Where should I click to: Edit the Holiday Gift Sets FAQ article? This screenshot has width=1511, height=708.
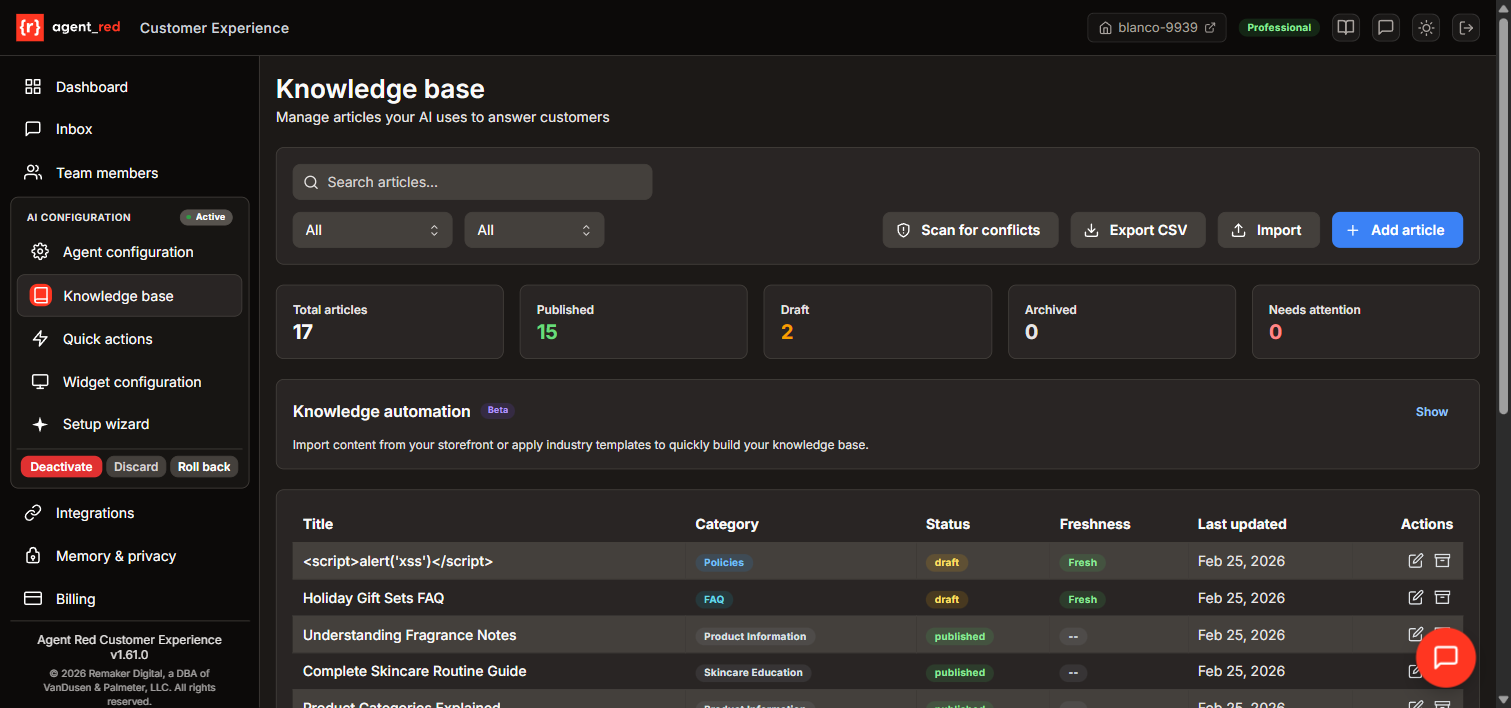pos(1415,597)
